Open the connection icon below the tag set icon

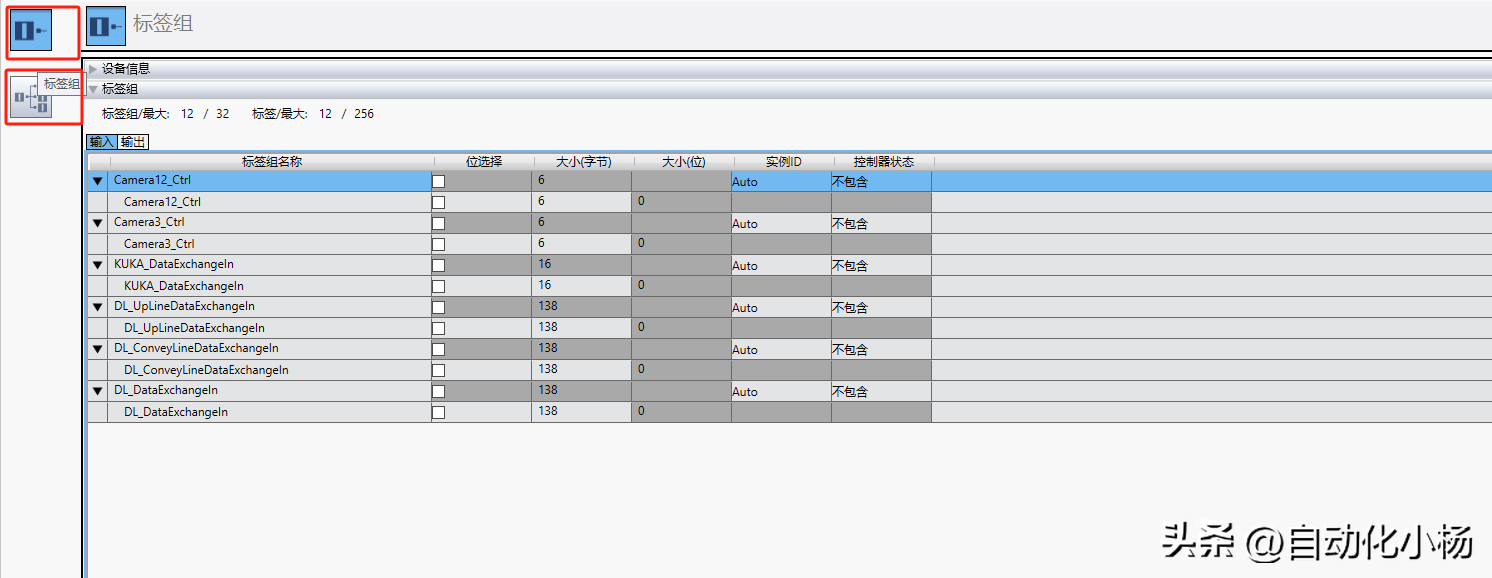click(31, 97)
